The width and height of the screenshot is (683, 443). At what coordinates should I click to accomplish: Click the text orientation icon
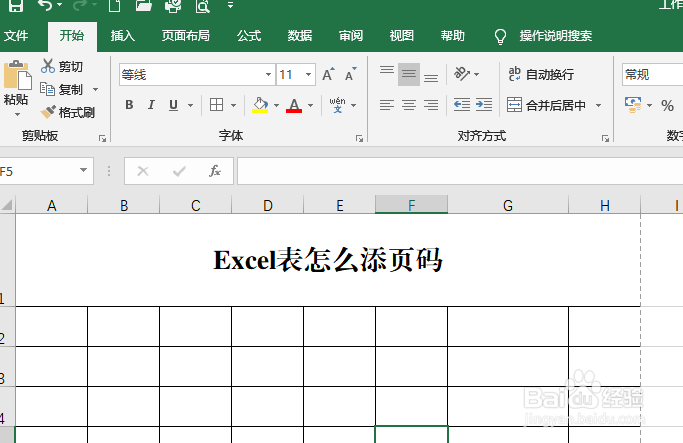(462, 74)
